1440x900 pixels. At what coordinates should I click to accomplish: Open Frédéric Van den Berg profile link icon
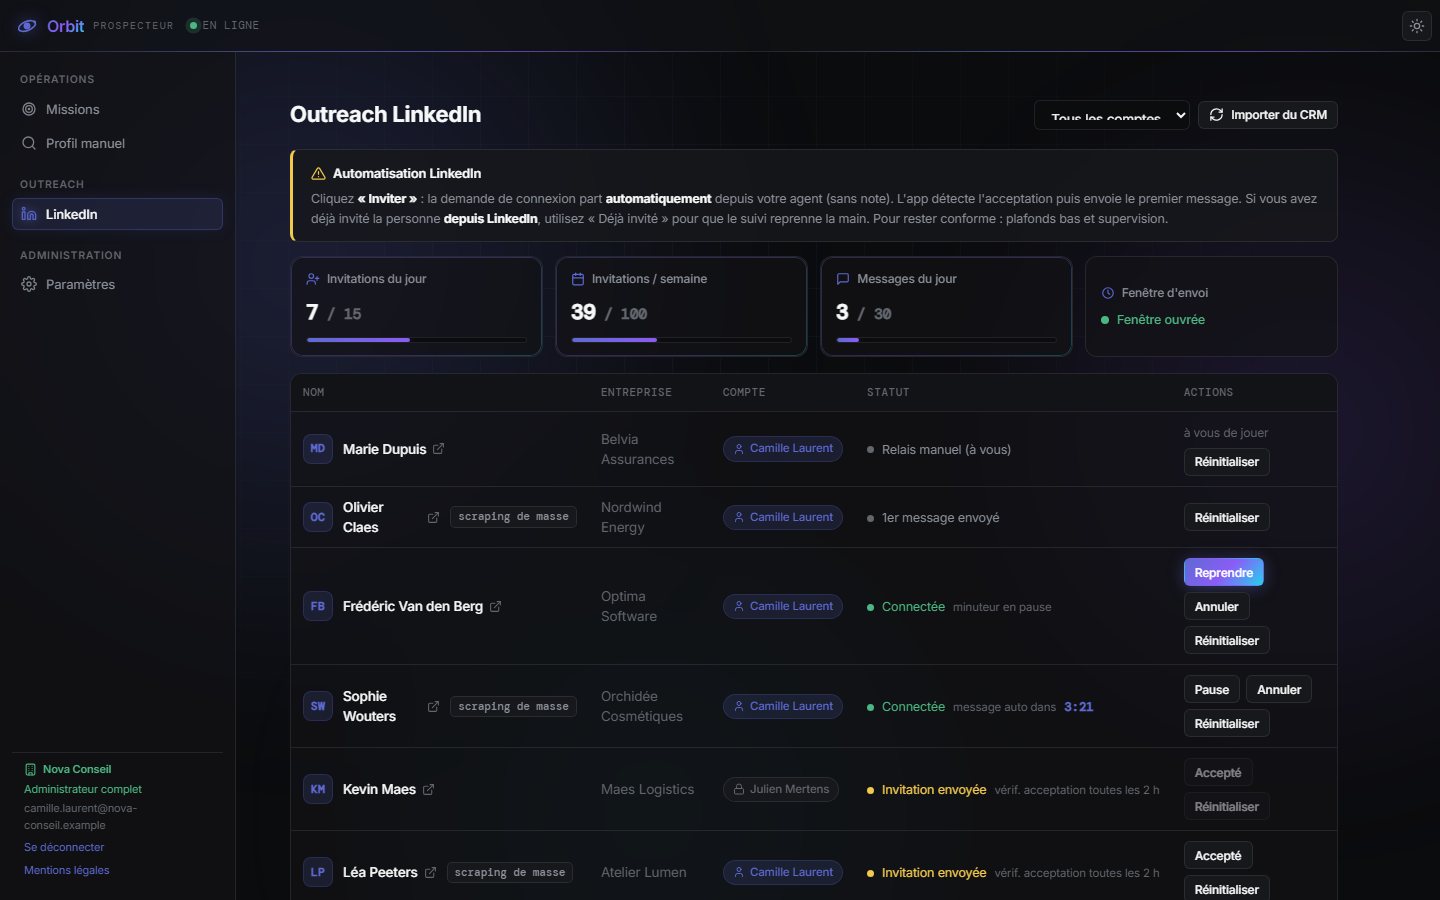[495, 606]
